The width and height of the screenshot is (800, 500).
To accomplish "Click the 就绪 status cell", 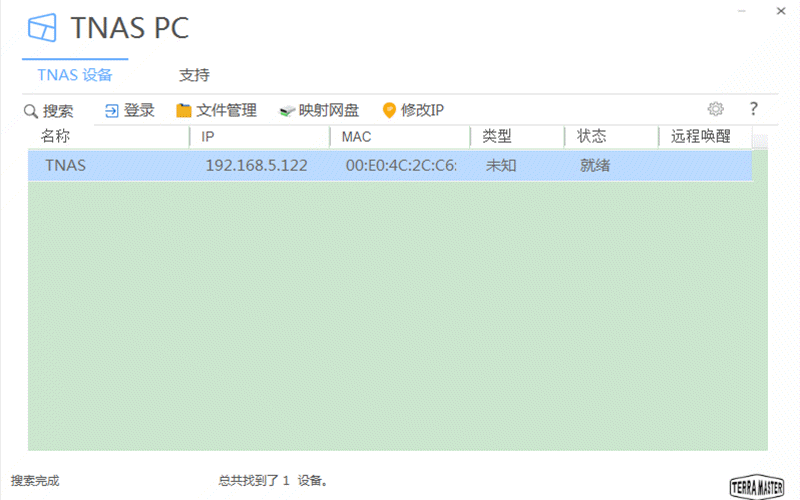I will pos(595,165).
